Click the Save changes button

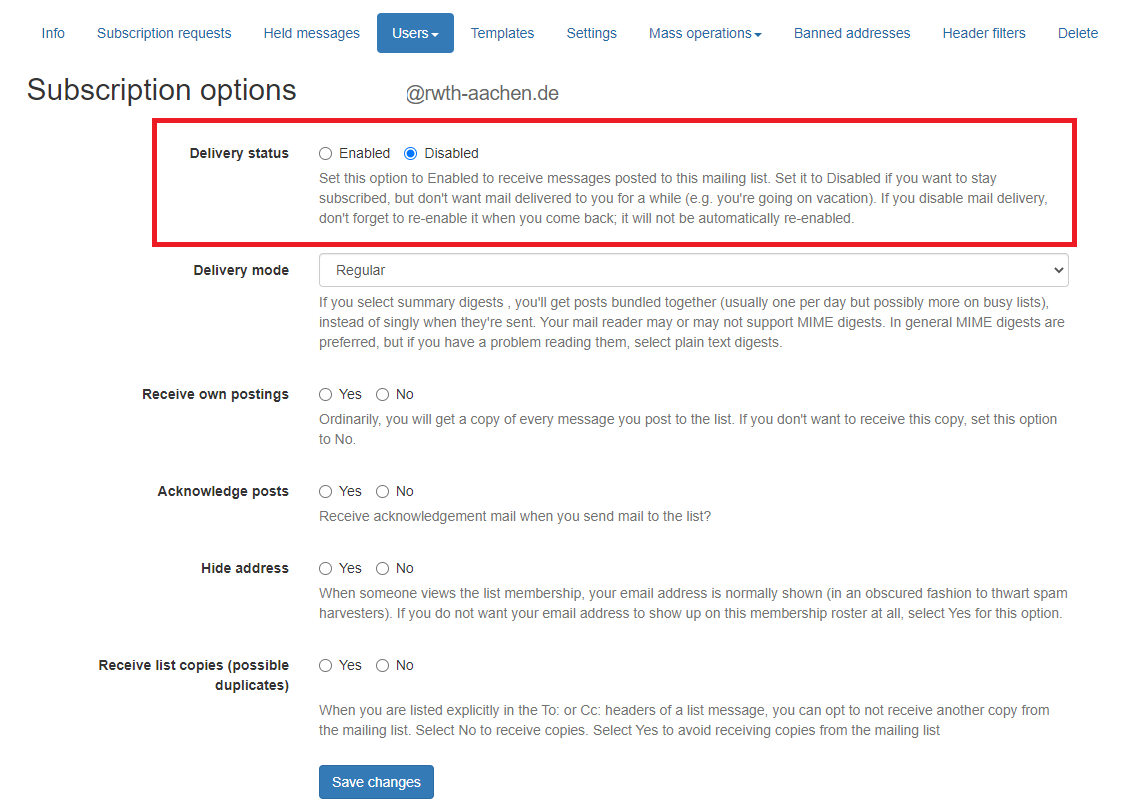[376, 782]
